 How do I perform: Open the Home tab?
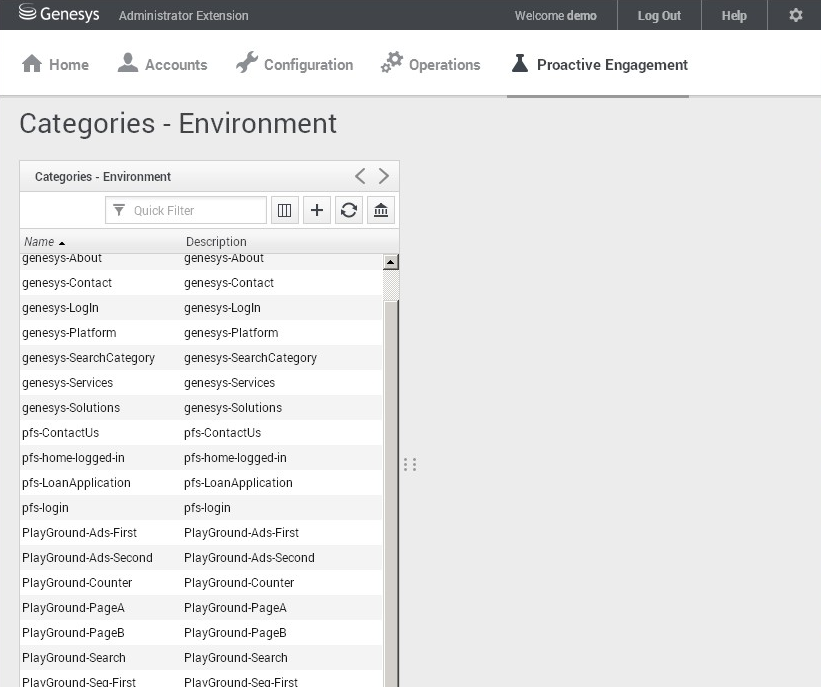(55, 64)
